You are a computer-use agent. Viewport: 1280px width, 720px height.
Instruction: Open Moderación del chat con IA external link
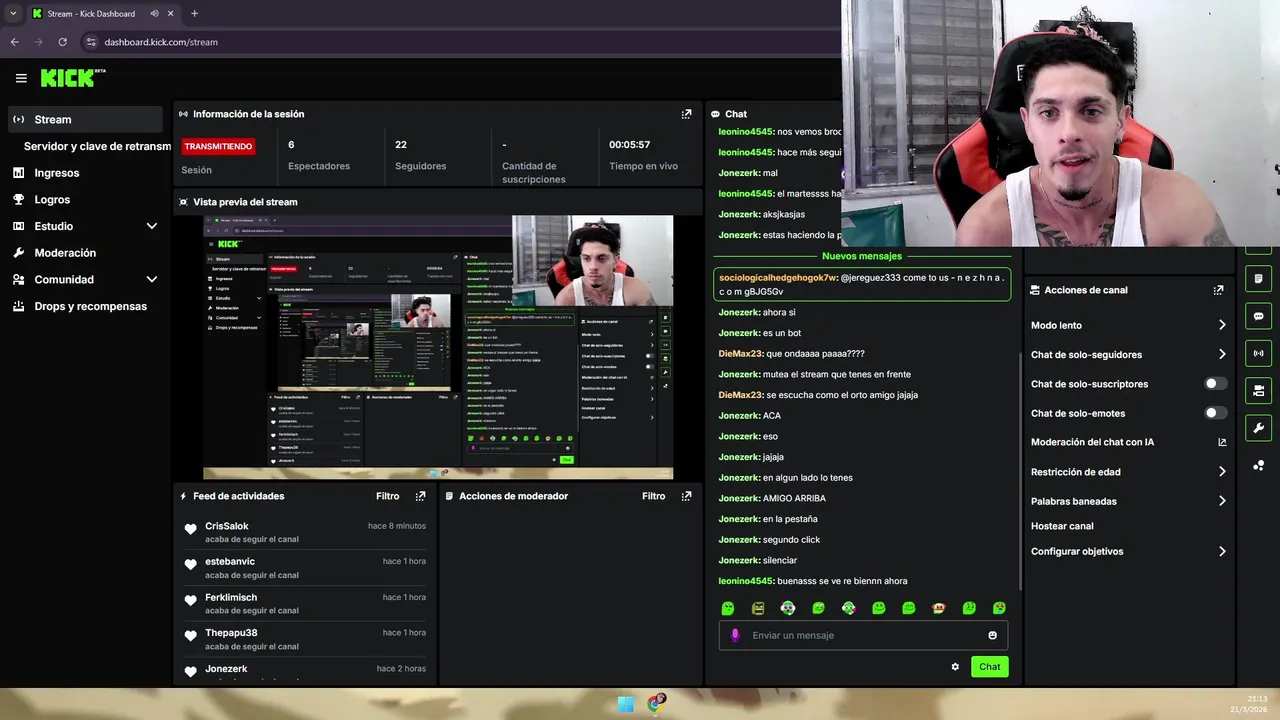pyautogui.click(x=1222, y=442)
